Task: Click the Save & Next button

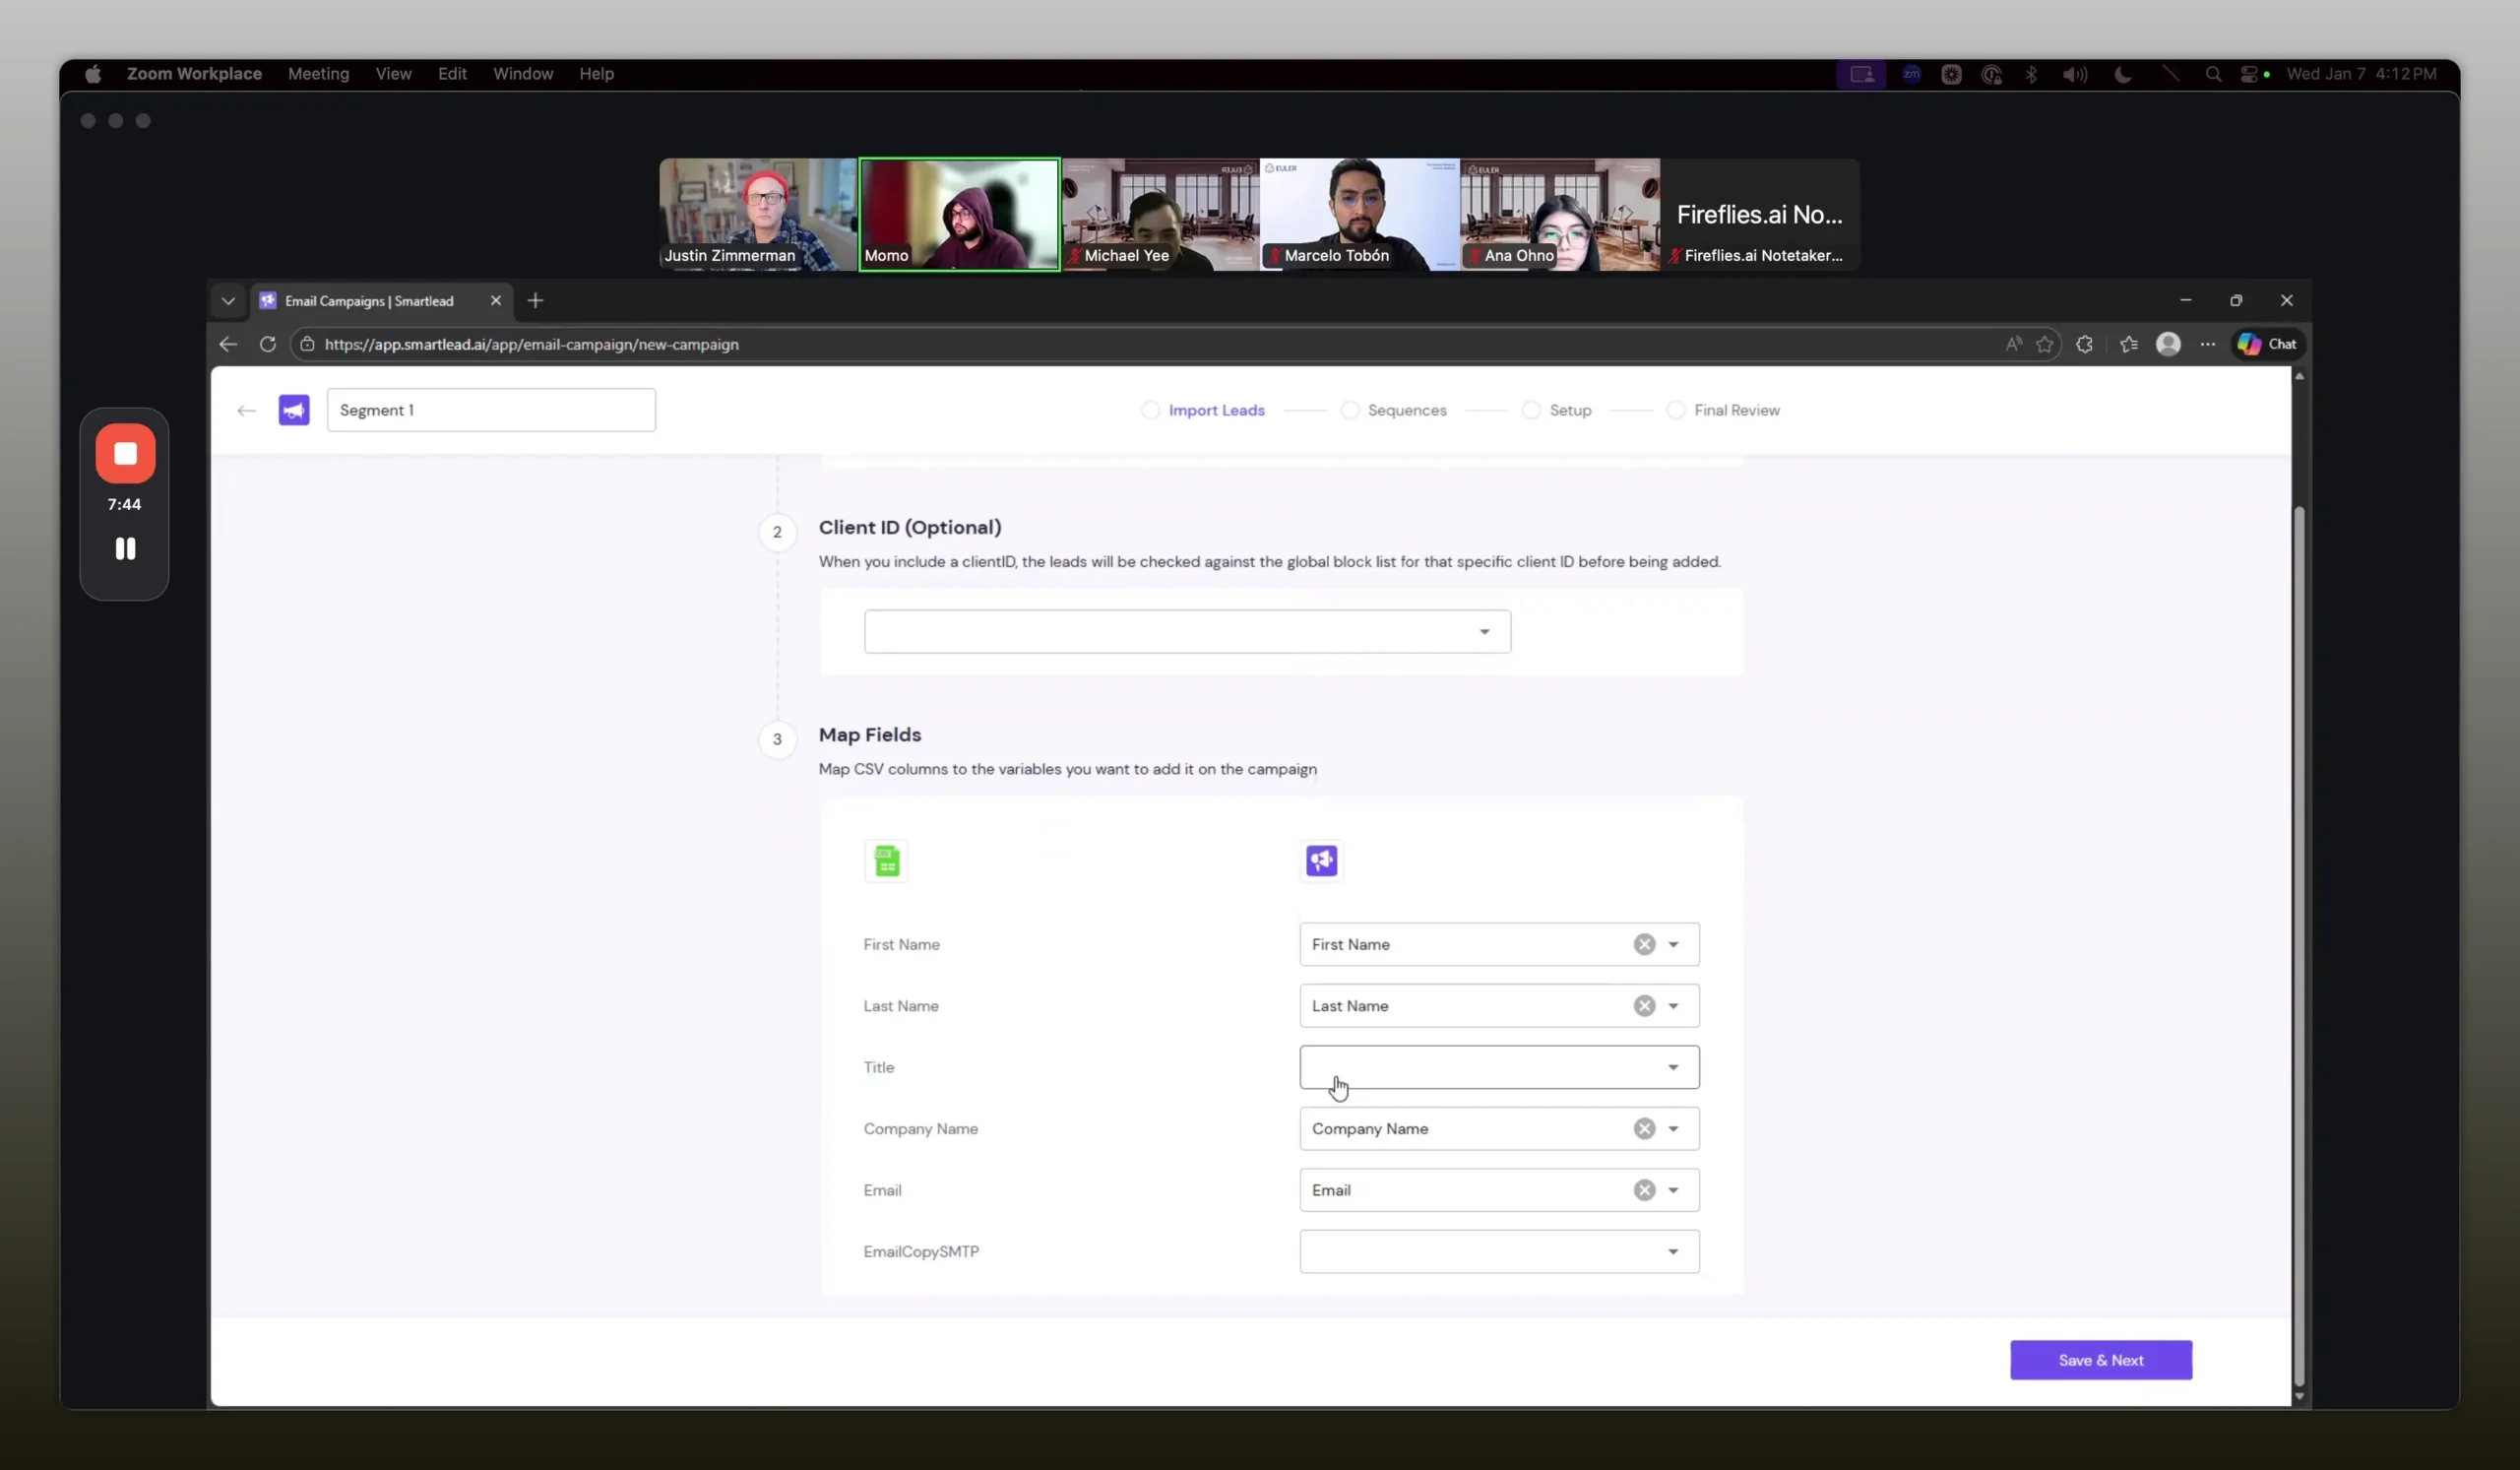Action: (x=2100, y=1360)
